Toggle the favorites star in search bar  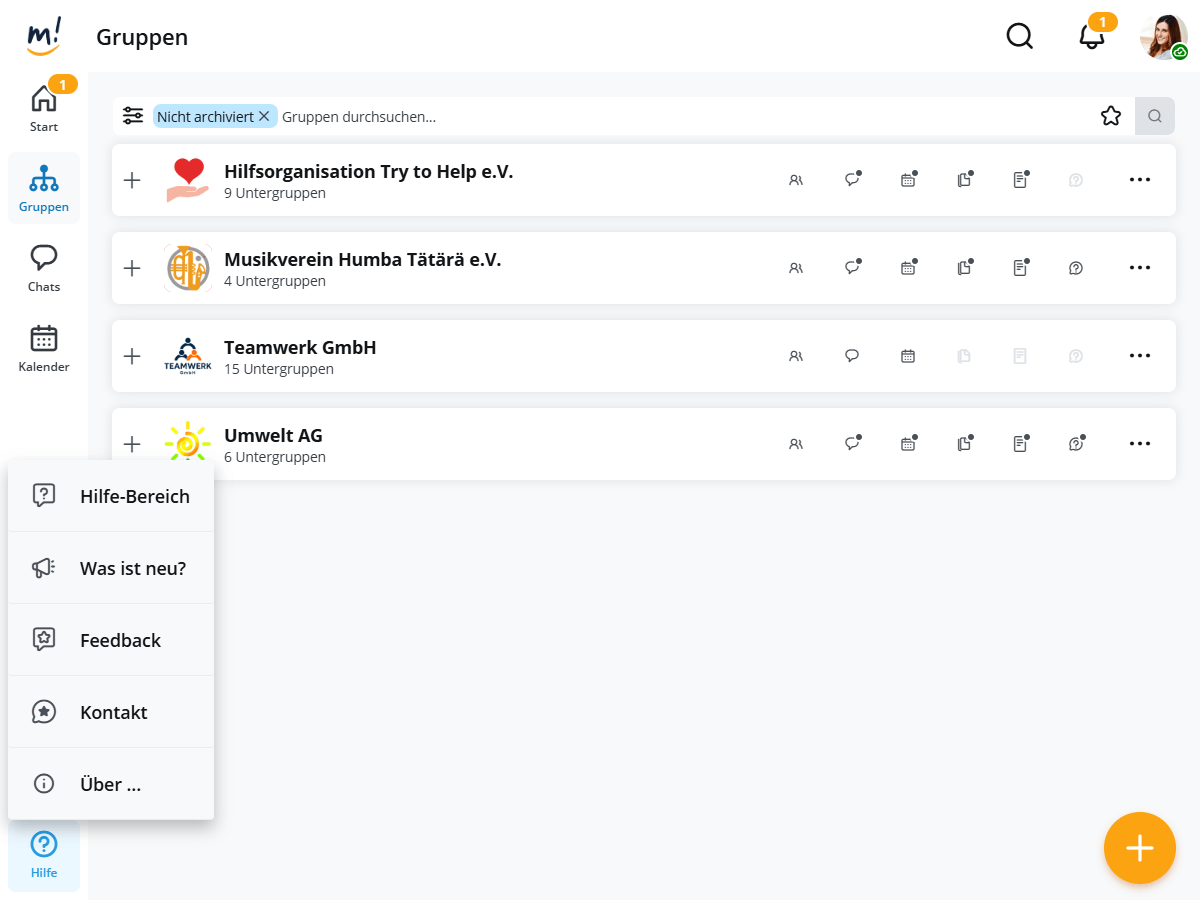click(1111, 116)
